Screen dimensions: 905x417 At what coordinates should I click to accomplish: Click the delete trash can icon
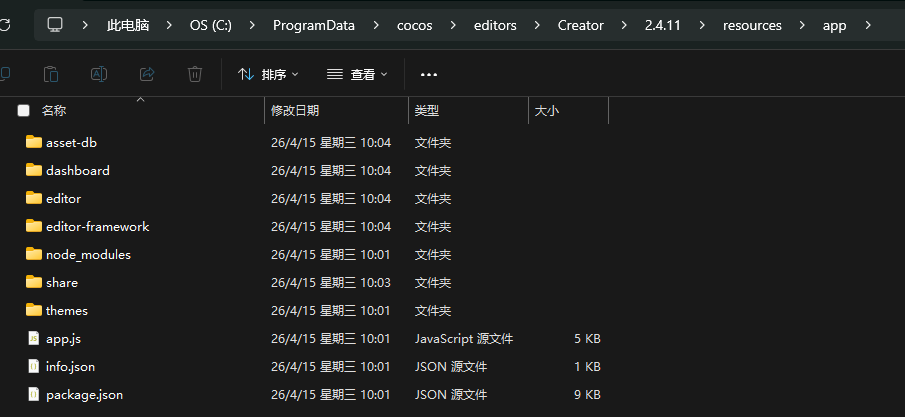195,74
